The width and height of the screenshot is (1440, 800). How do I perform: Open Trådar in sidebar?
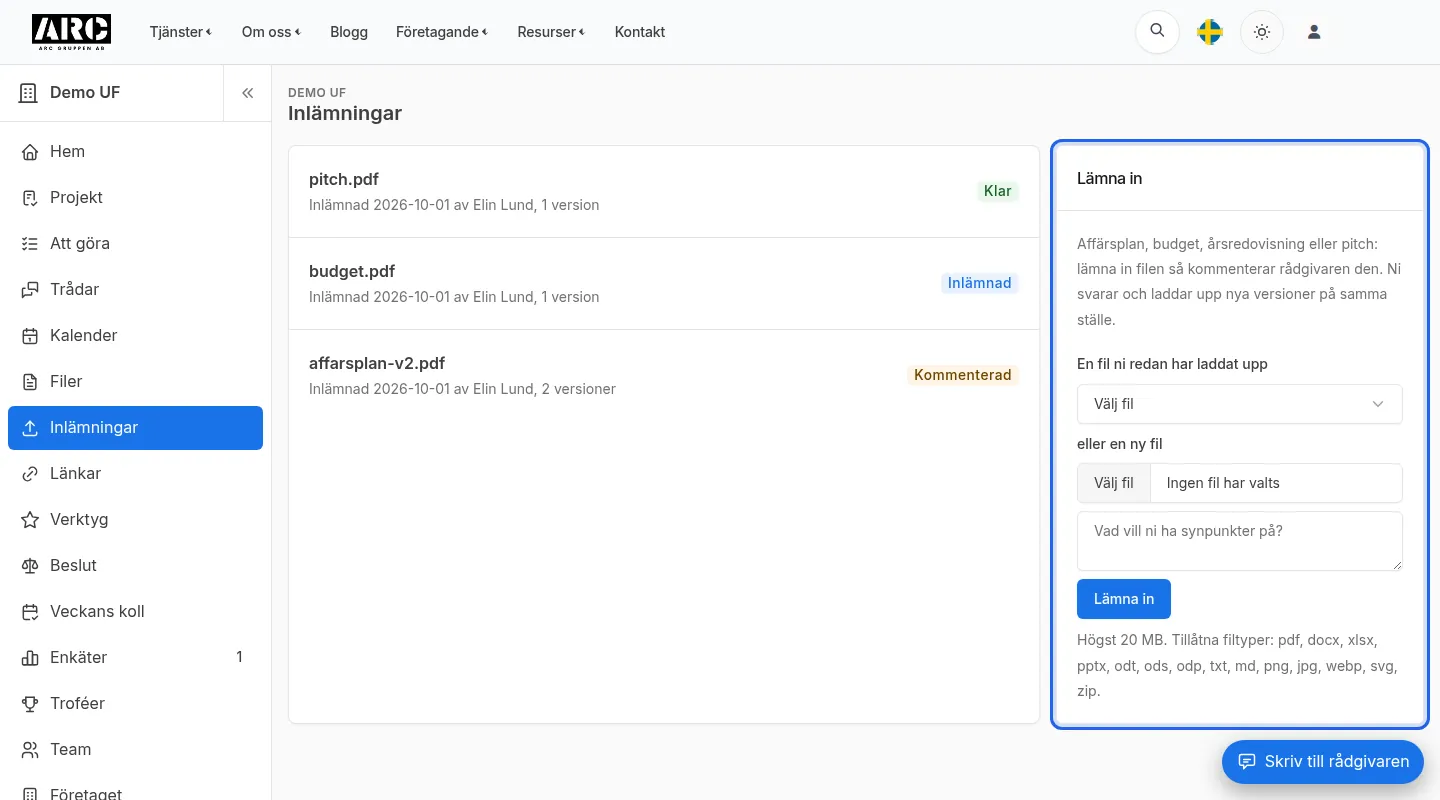[x=135, y=290]
